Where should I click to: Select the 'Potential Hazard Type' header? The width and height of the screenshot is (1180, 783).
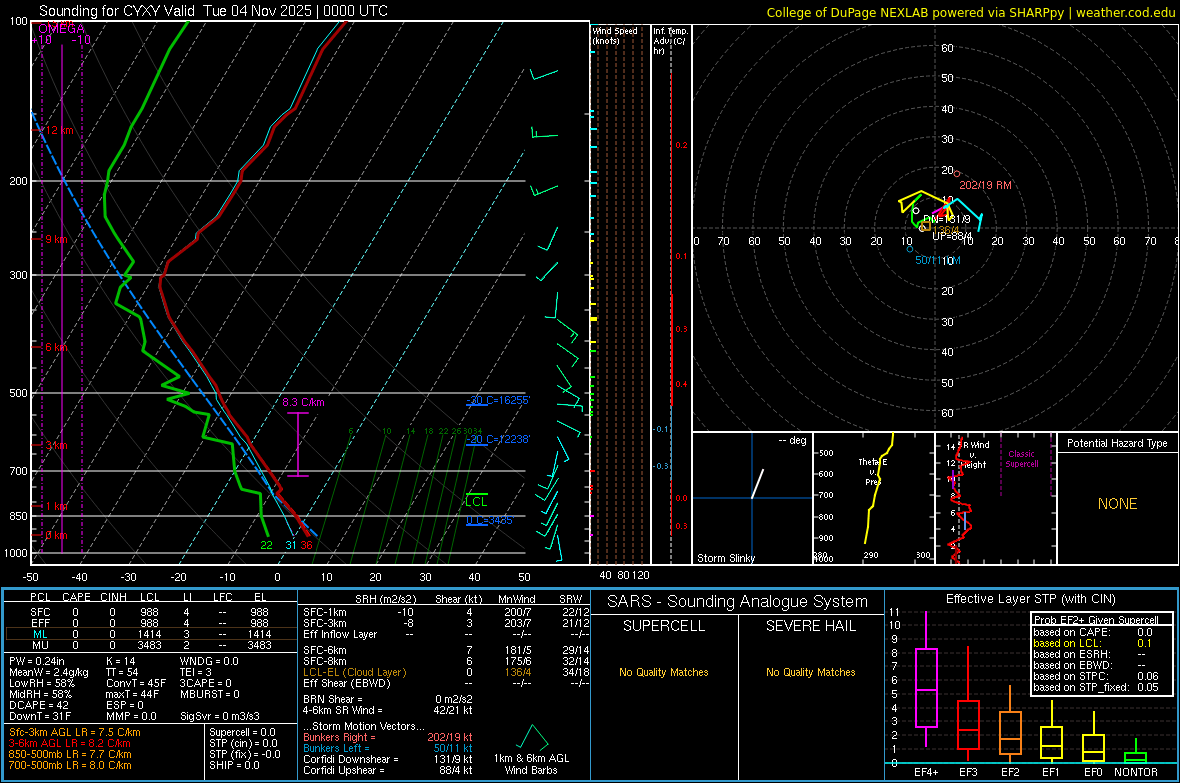tap(1117, 443)
